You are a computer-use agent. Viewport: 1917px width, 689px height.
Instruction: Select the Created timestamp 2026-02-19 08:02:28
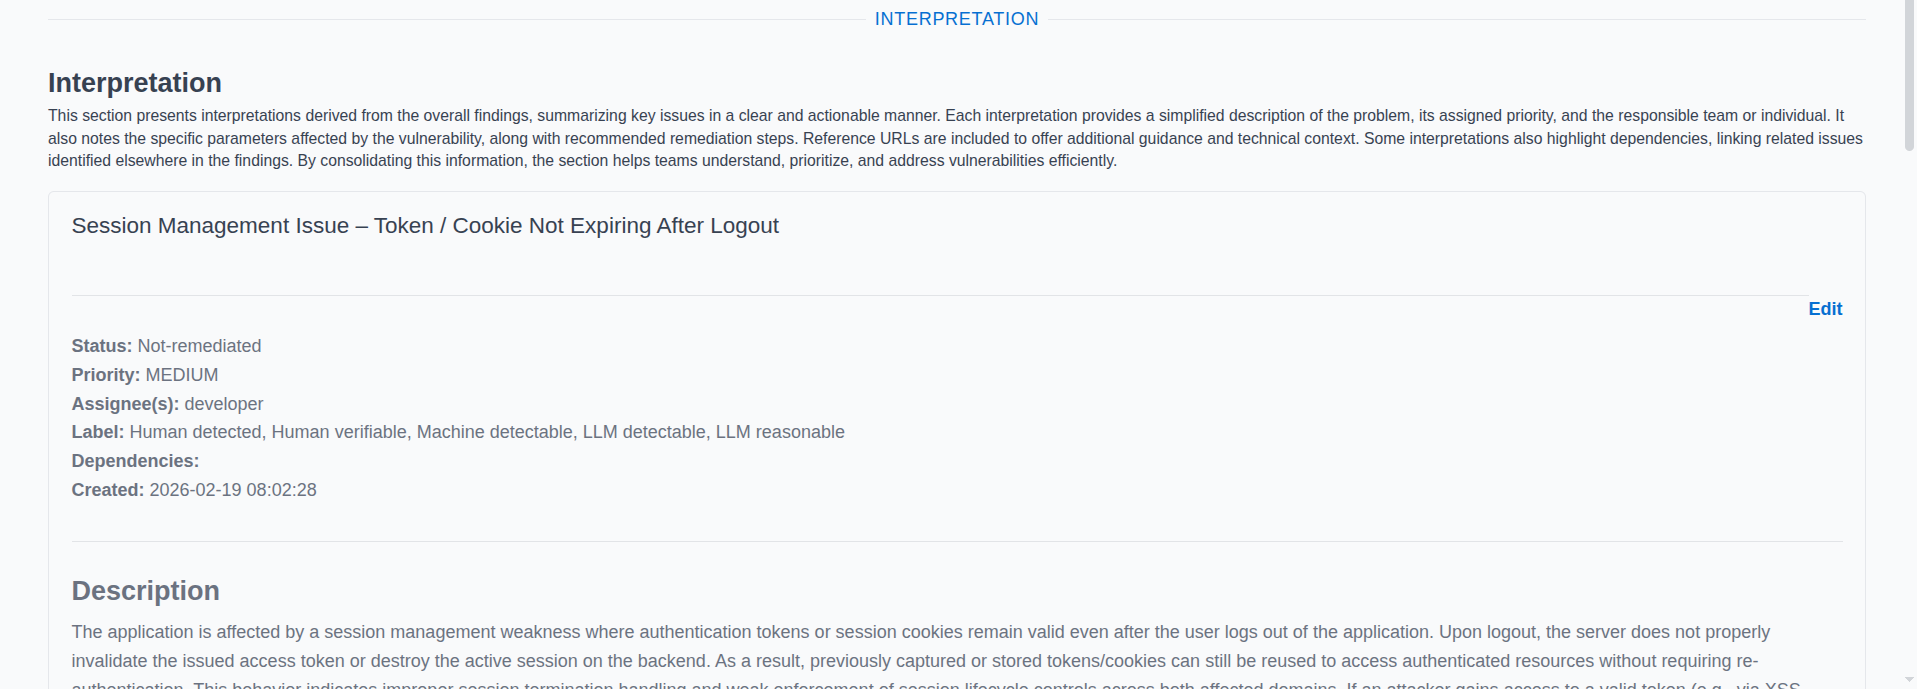pyautogui.click(x=232, y=490)
